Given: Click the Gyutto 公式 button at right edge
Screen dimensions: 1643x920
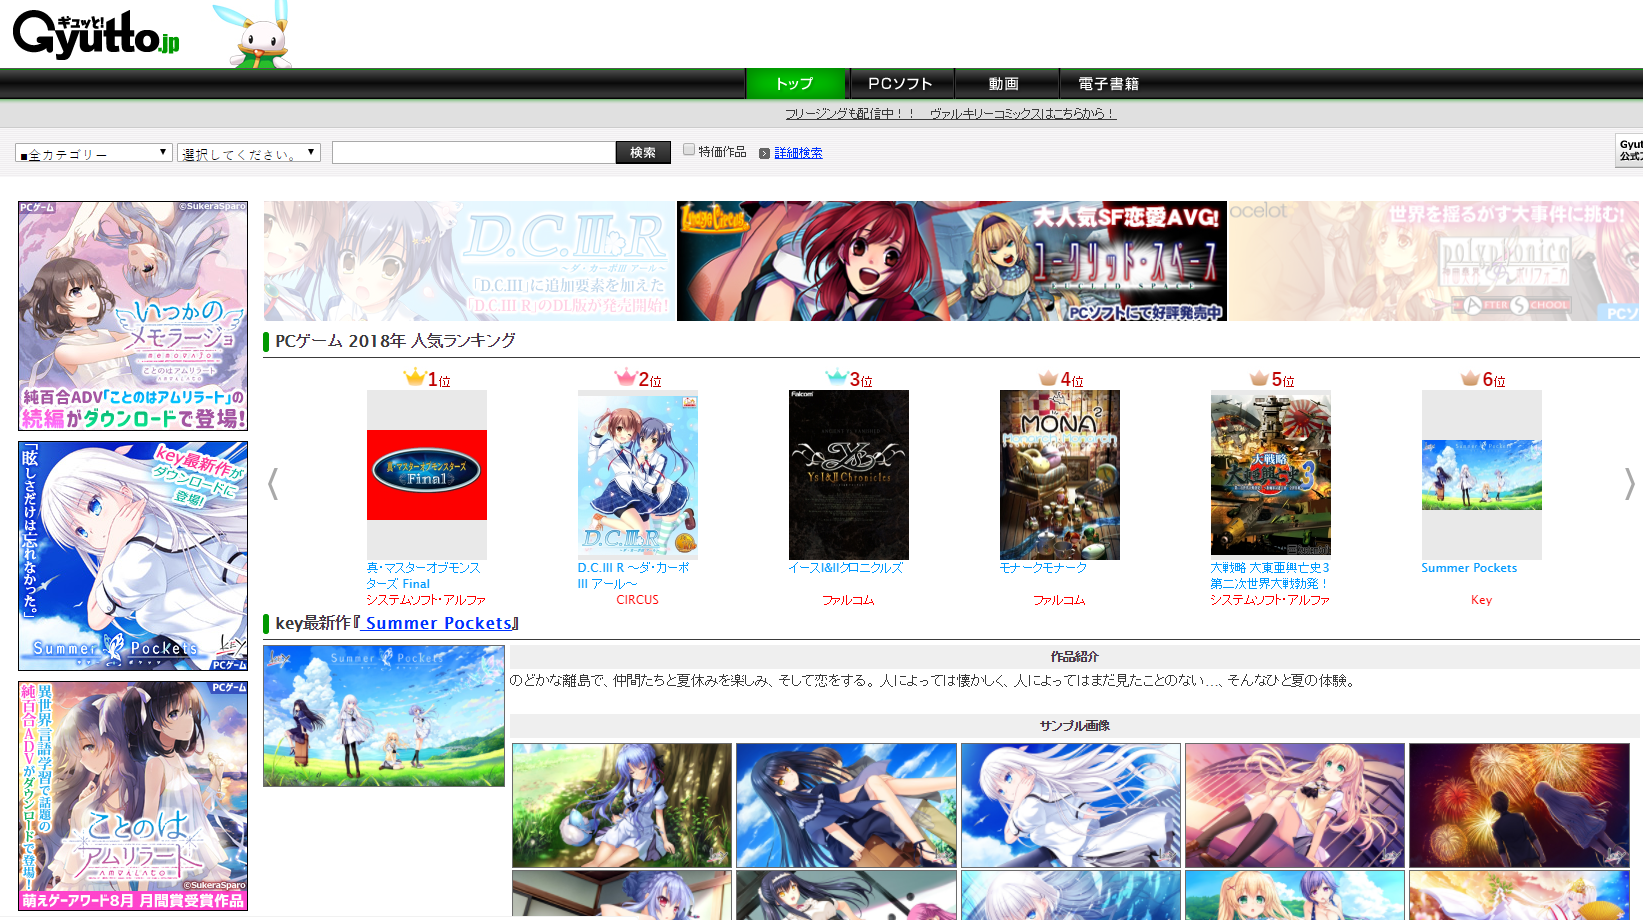Looking at the screenshot, I should (x=1629, y=151).
